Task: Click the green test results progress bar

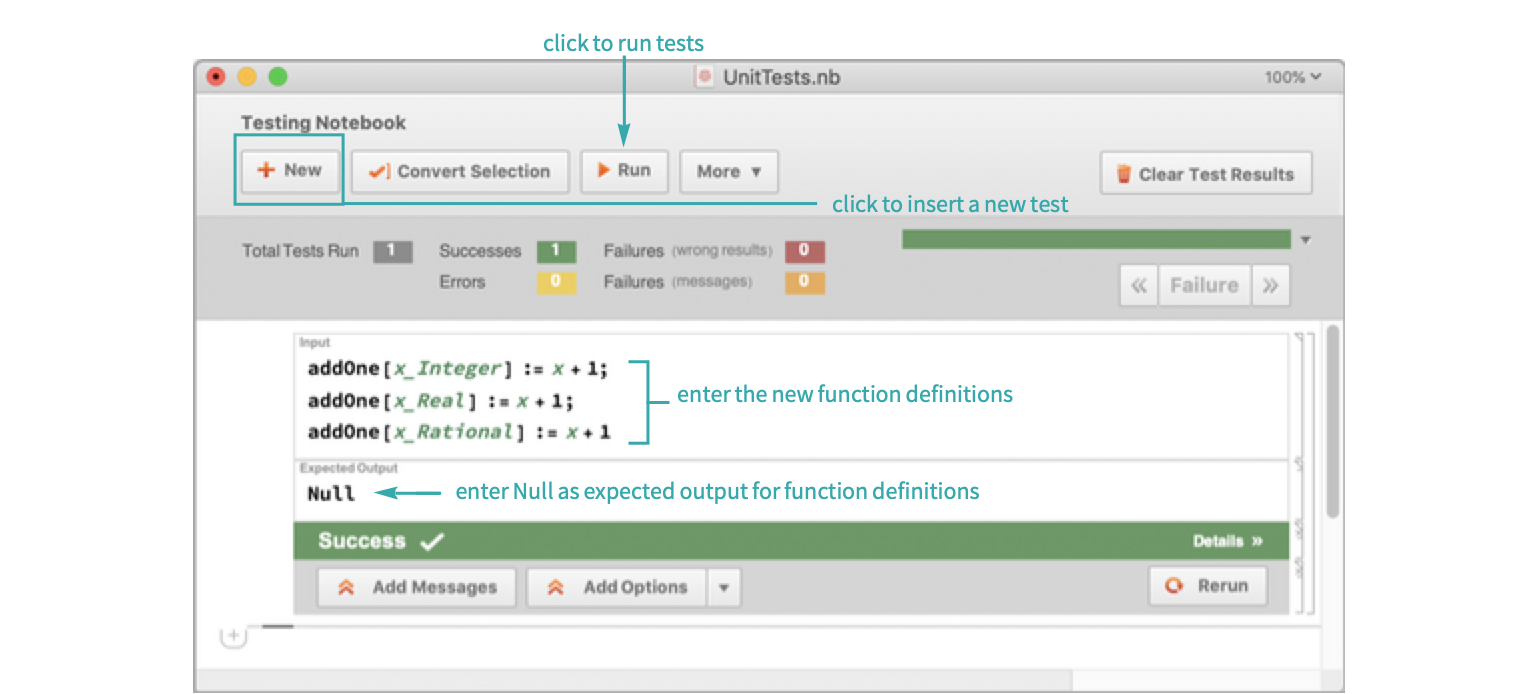Action: coord(1096,240)
